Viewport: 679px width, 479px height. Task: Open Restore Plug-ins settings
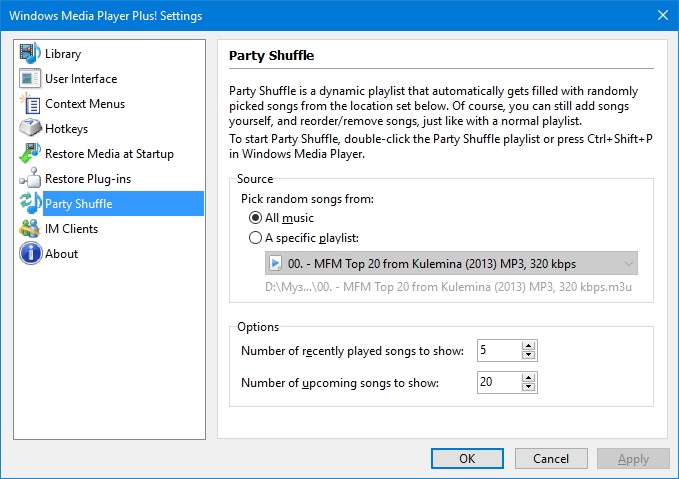coord(88,179)
